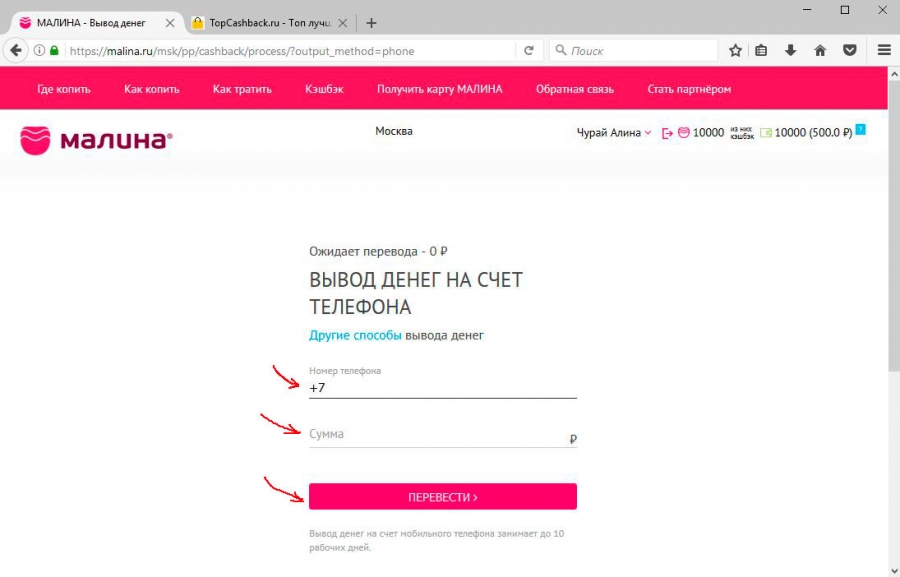Viewport: 900px width, 577px height.
Task: Open the Firefox hamburger menu
Action: tap(884, 51)
